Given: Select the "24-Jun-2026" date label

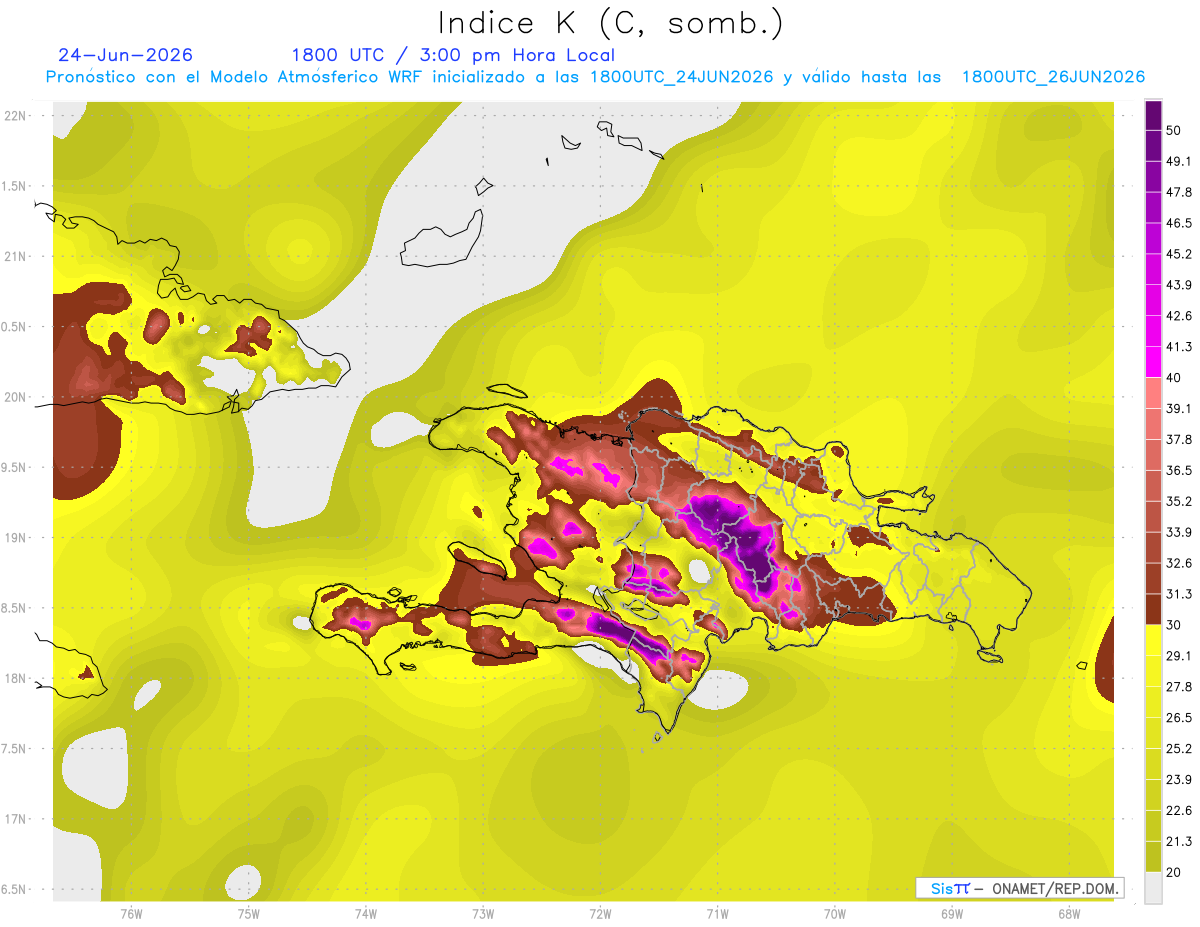Looking at the screenshot, I should (x=126, y=55).
